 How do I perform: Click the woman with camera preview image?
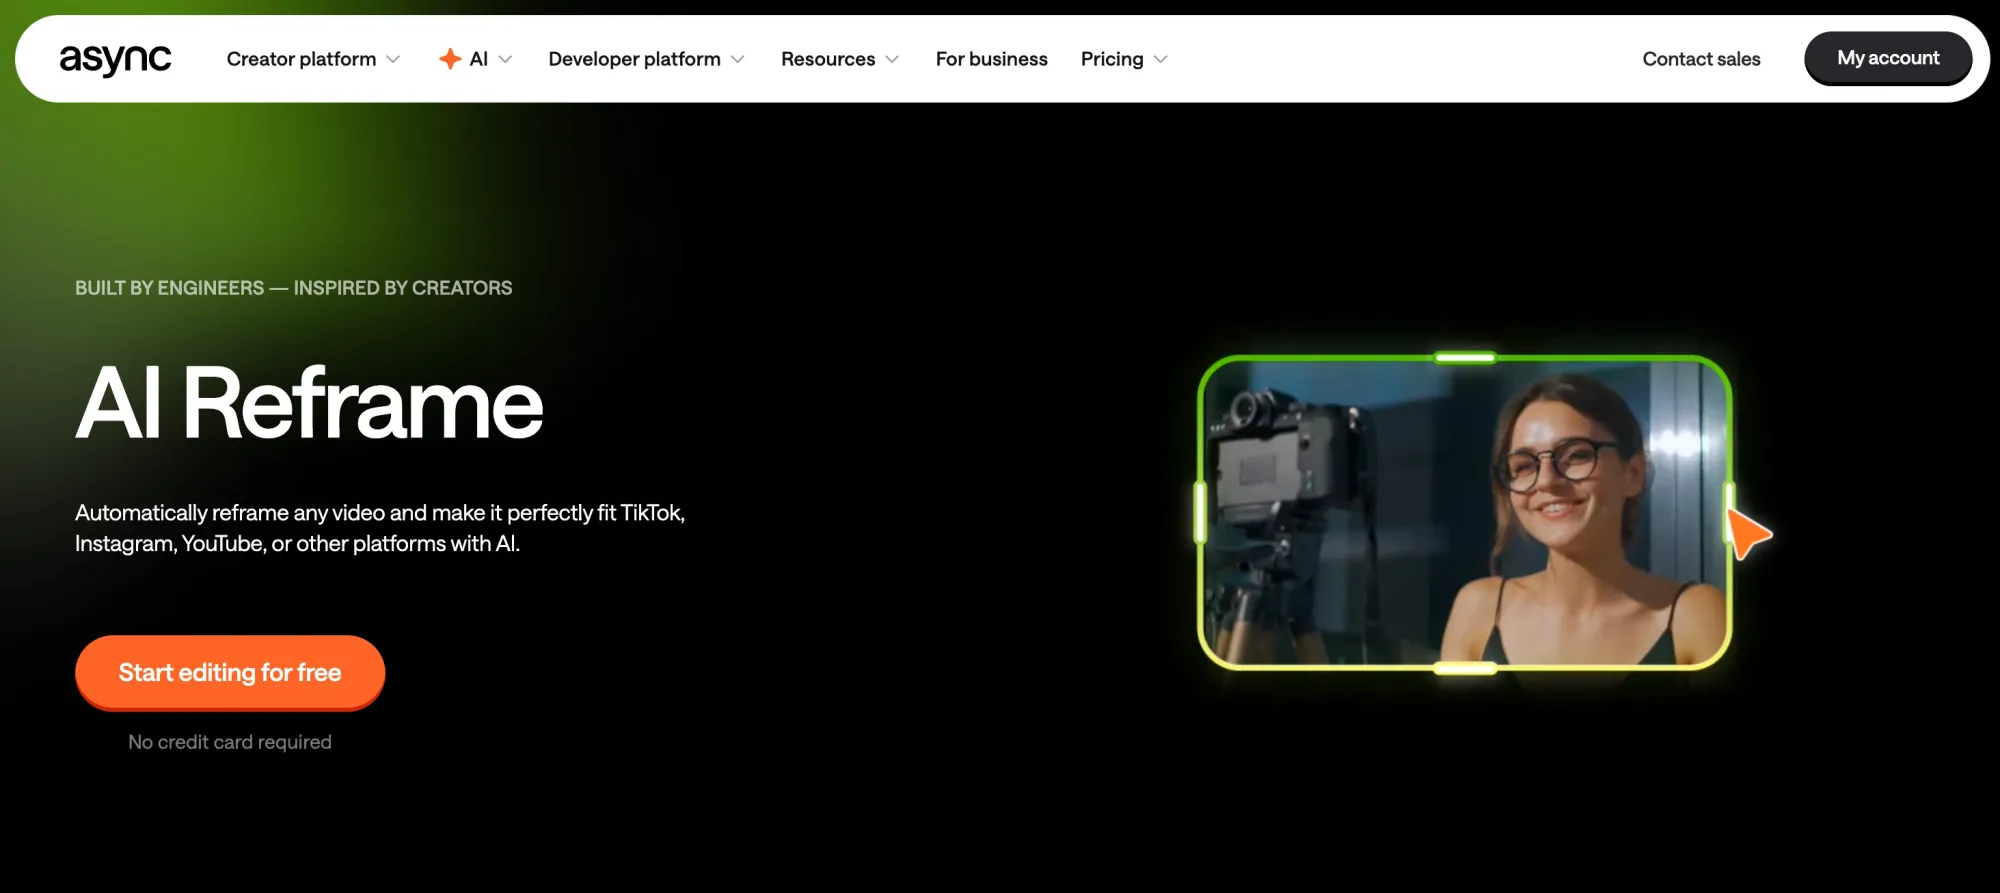tap(1464, 512)
